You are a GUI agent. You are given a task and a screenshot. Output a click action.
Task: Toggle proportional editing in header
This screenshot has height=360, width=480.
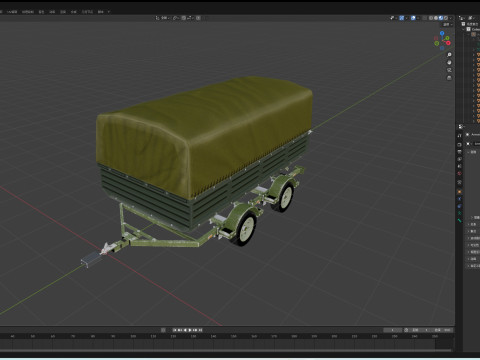click(x=198, y=18)
